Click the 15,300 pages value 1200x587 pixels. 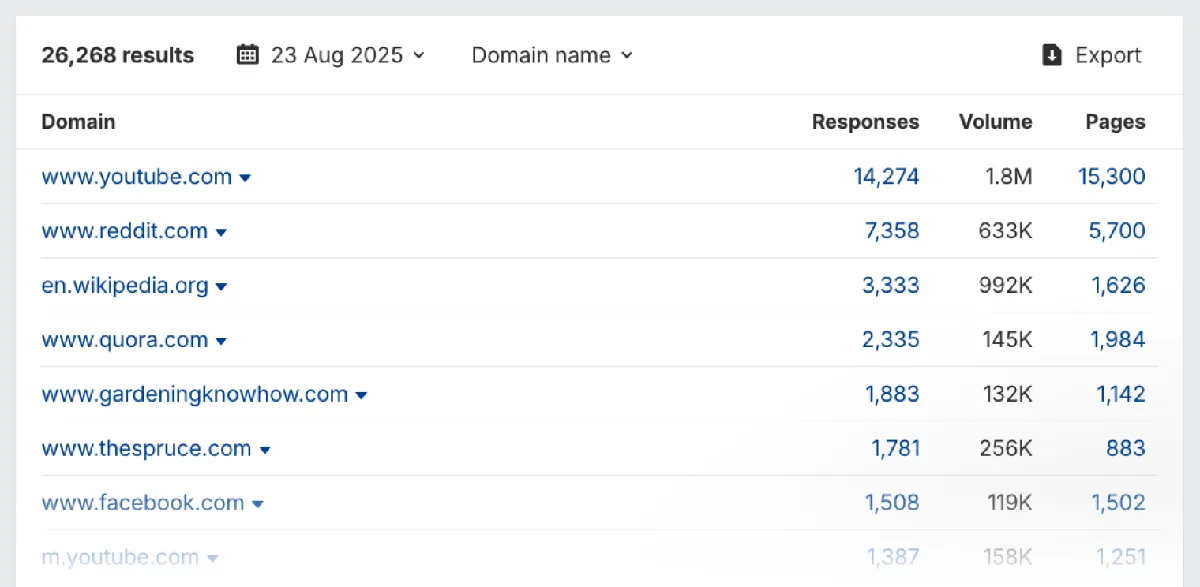coord(1112,177)
